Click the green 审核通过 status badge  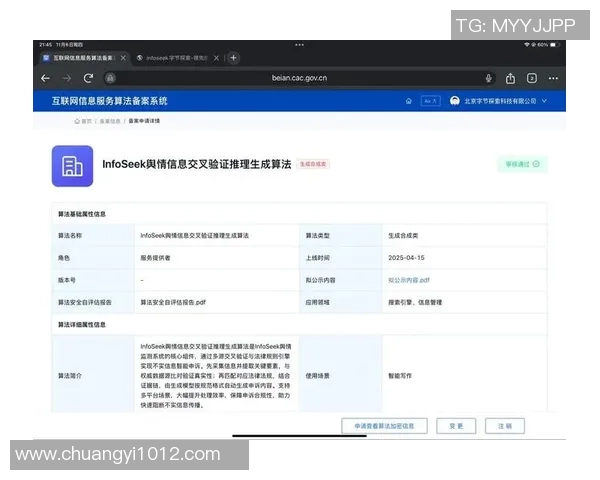pyautogui.click(x=522, y=164)
